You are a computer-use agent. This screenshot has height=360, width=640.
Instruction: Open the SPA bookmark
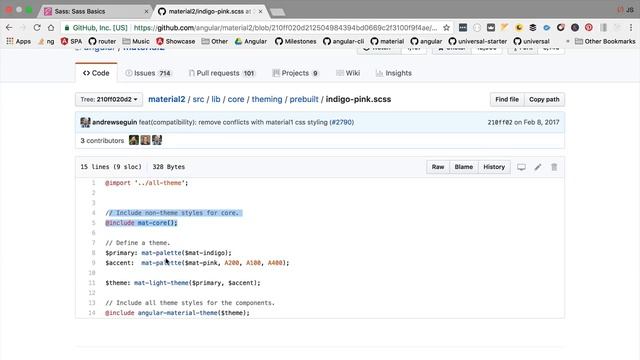(71, 41)
